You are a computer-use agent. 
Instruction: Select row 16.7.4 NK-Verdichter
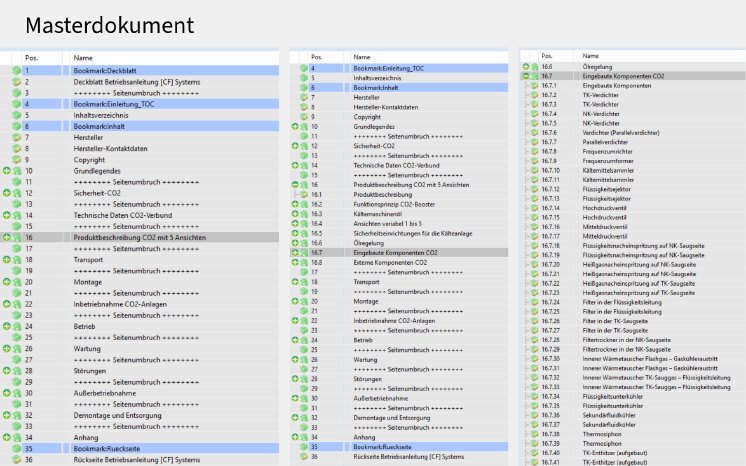(633, 114)
